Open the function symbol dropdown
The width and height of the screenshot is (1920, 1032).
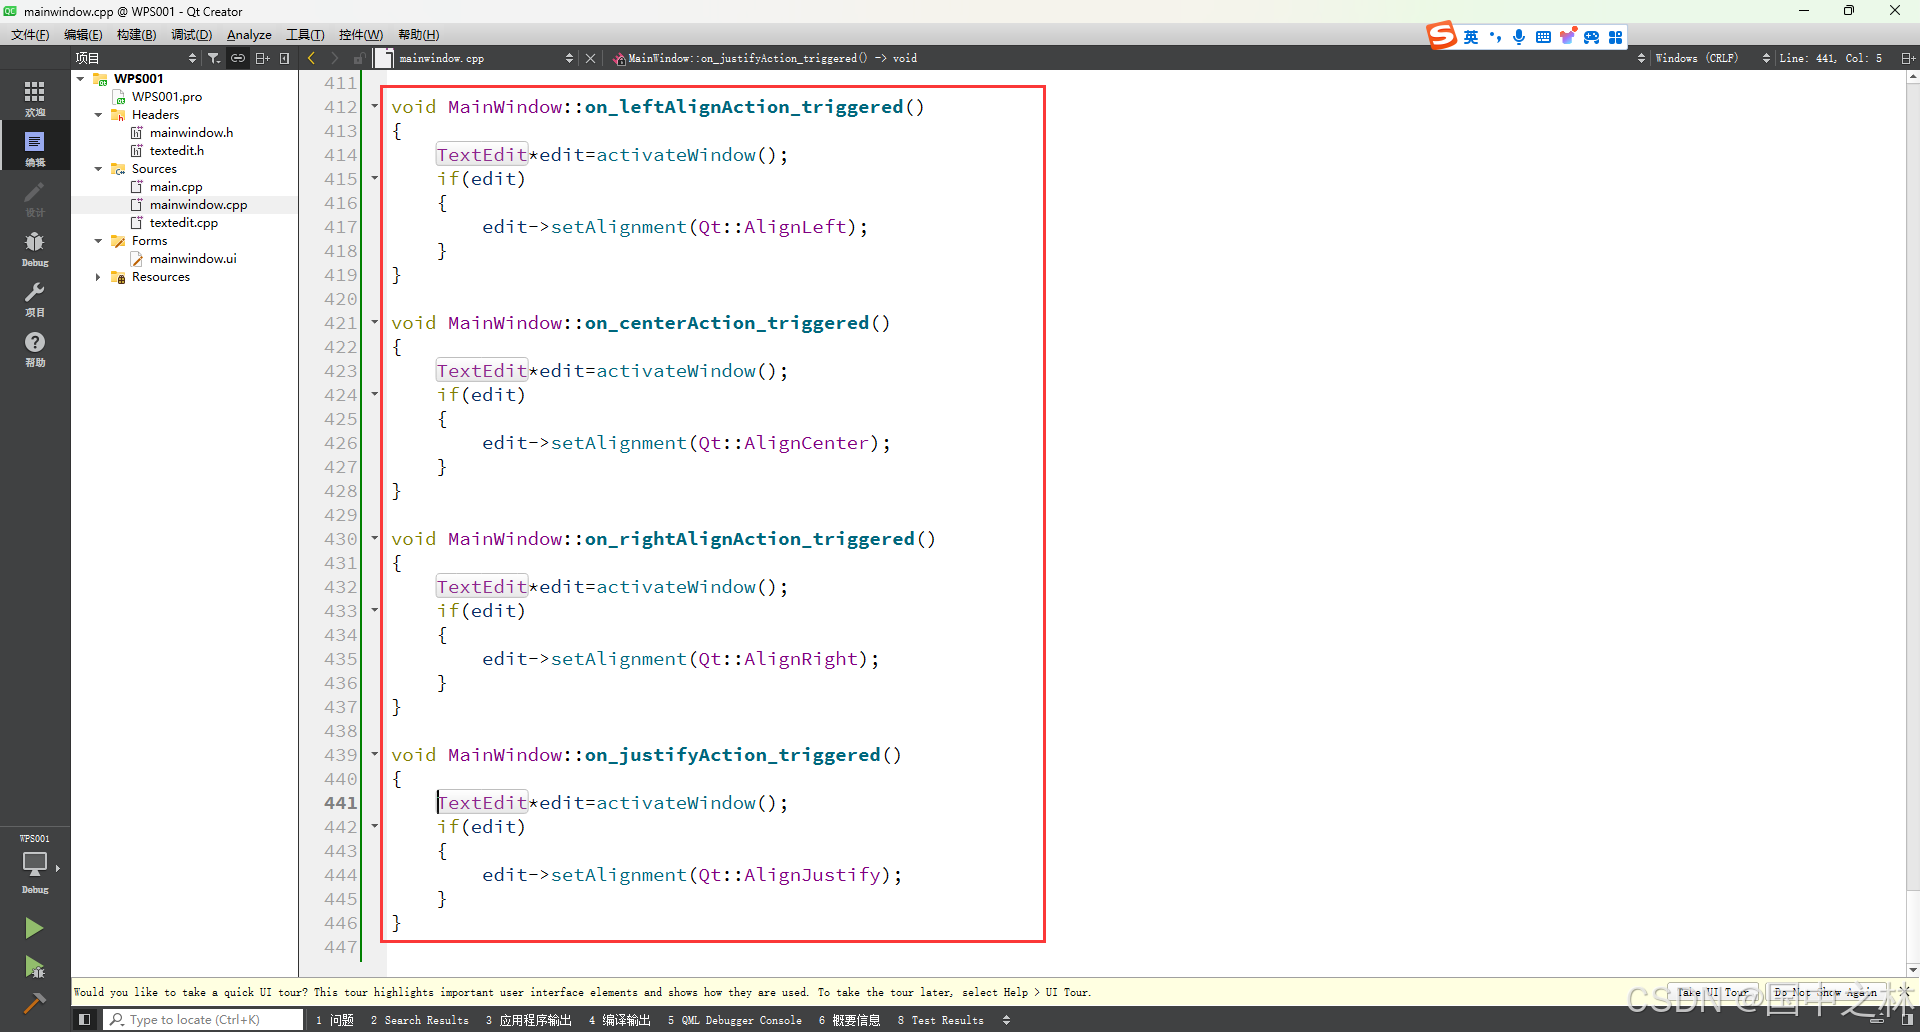(1129, 58)
